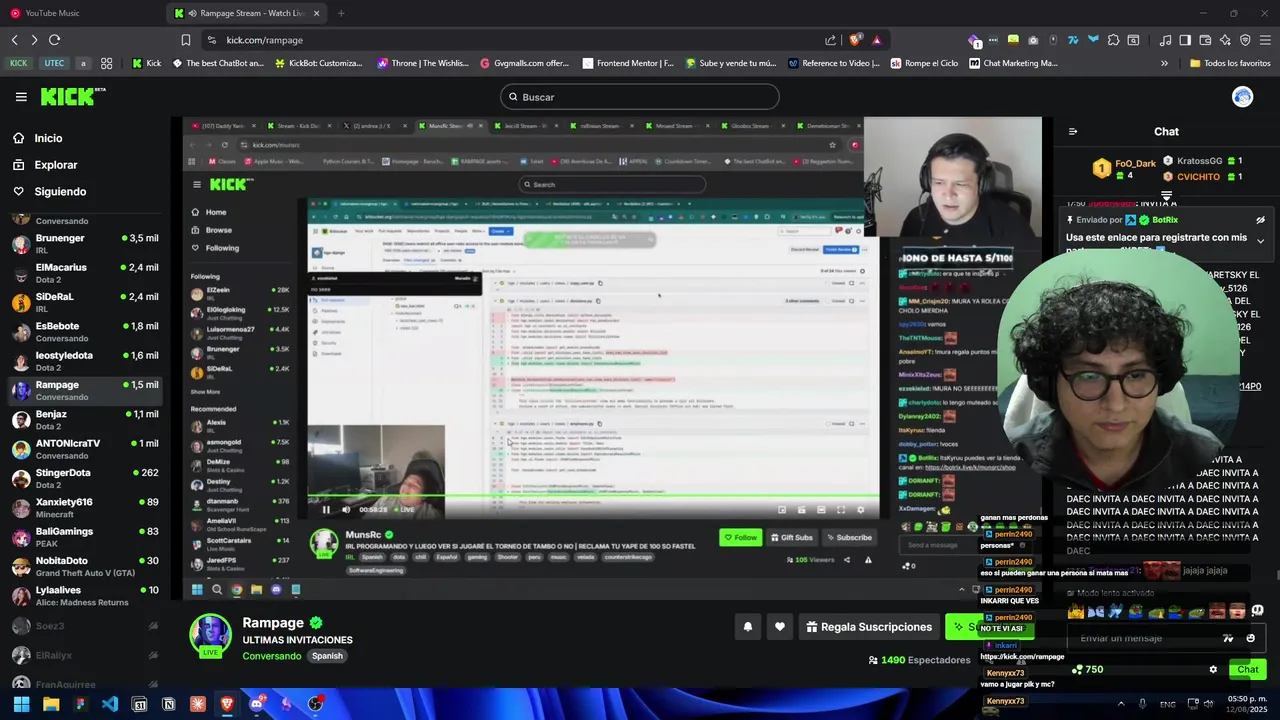Open leostyledota channel in sidebar
This screenshot has height=720, width=1280.
[x=84, y=361]
